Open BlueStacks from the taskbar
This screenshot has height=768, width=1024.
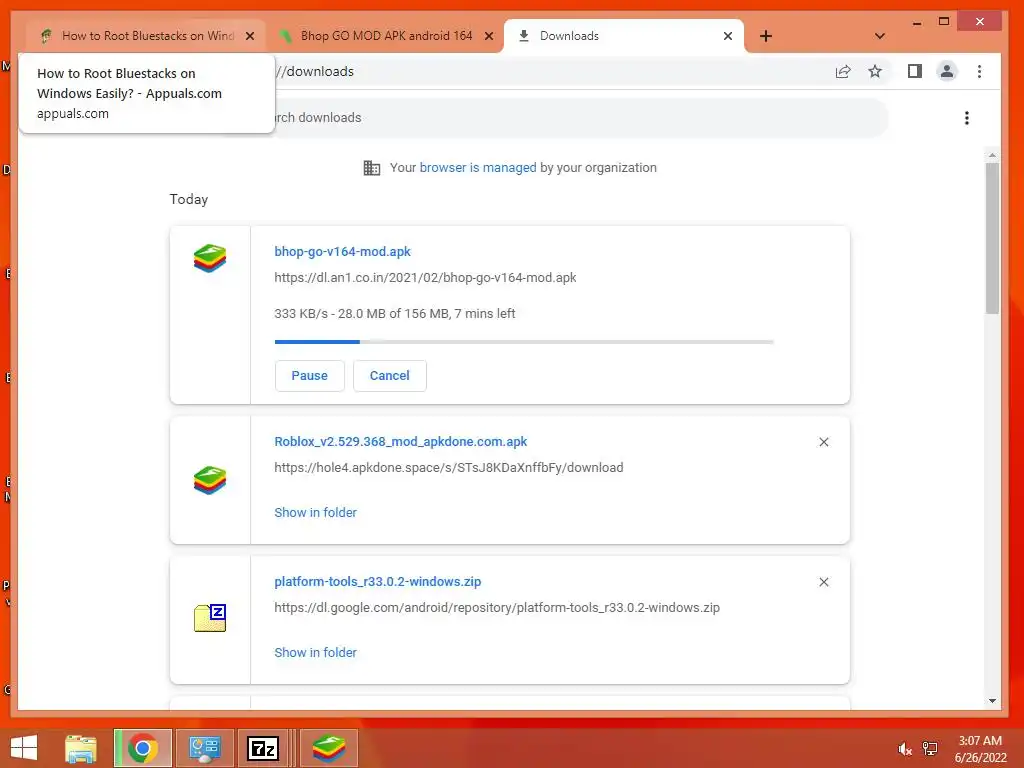point(328,748)
